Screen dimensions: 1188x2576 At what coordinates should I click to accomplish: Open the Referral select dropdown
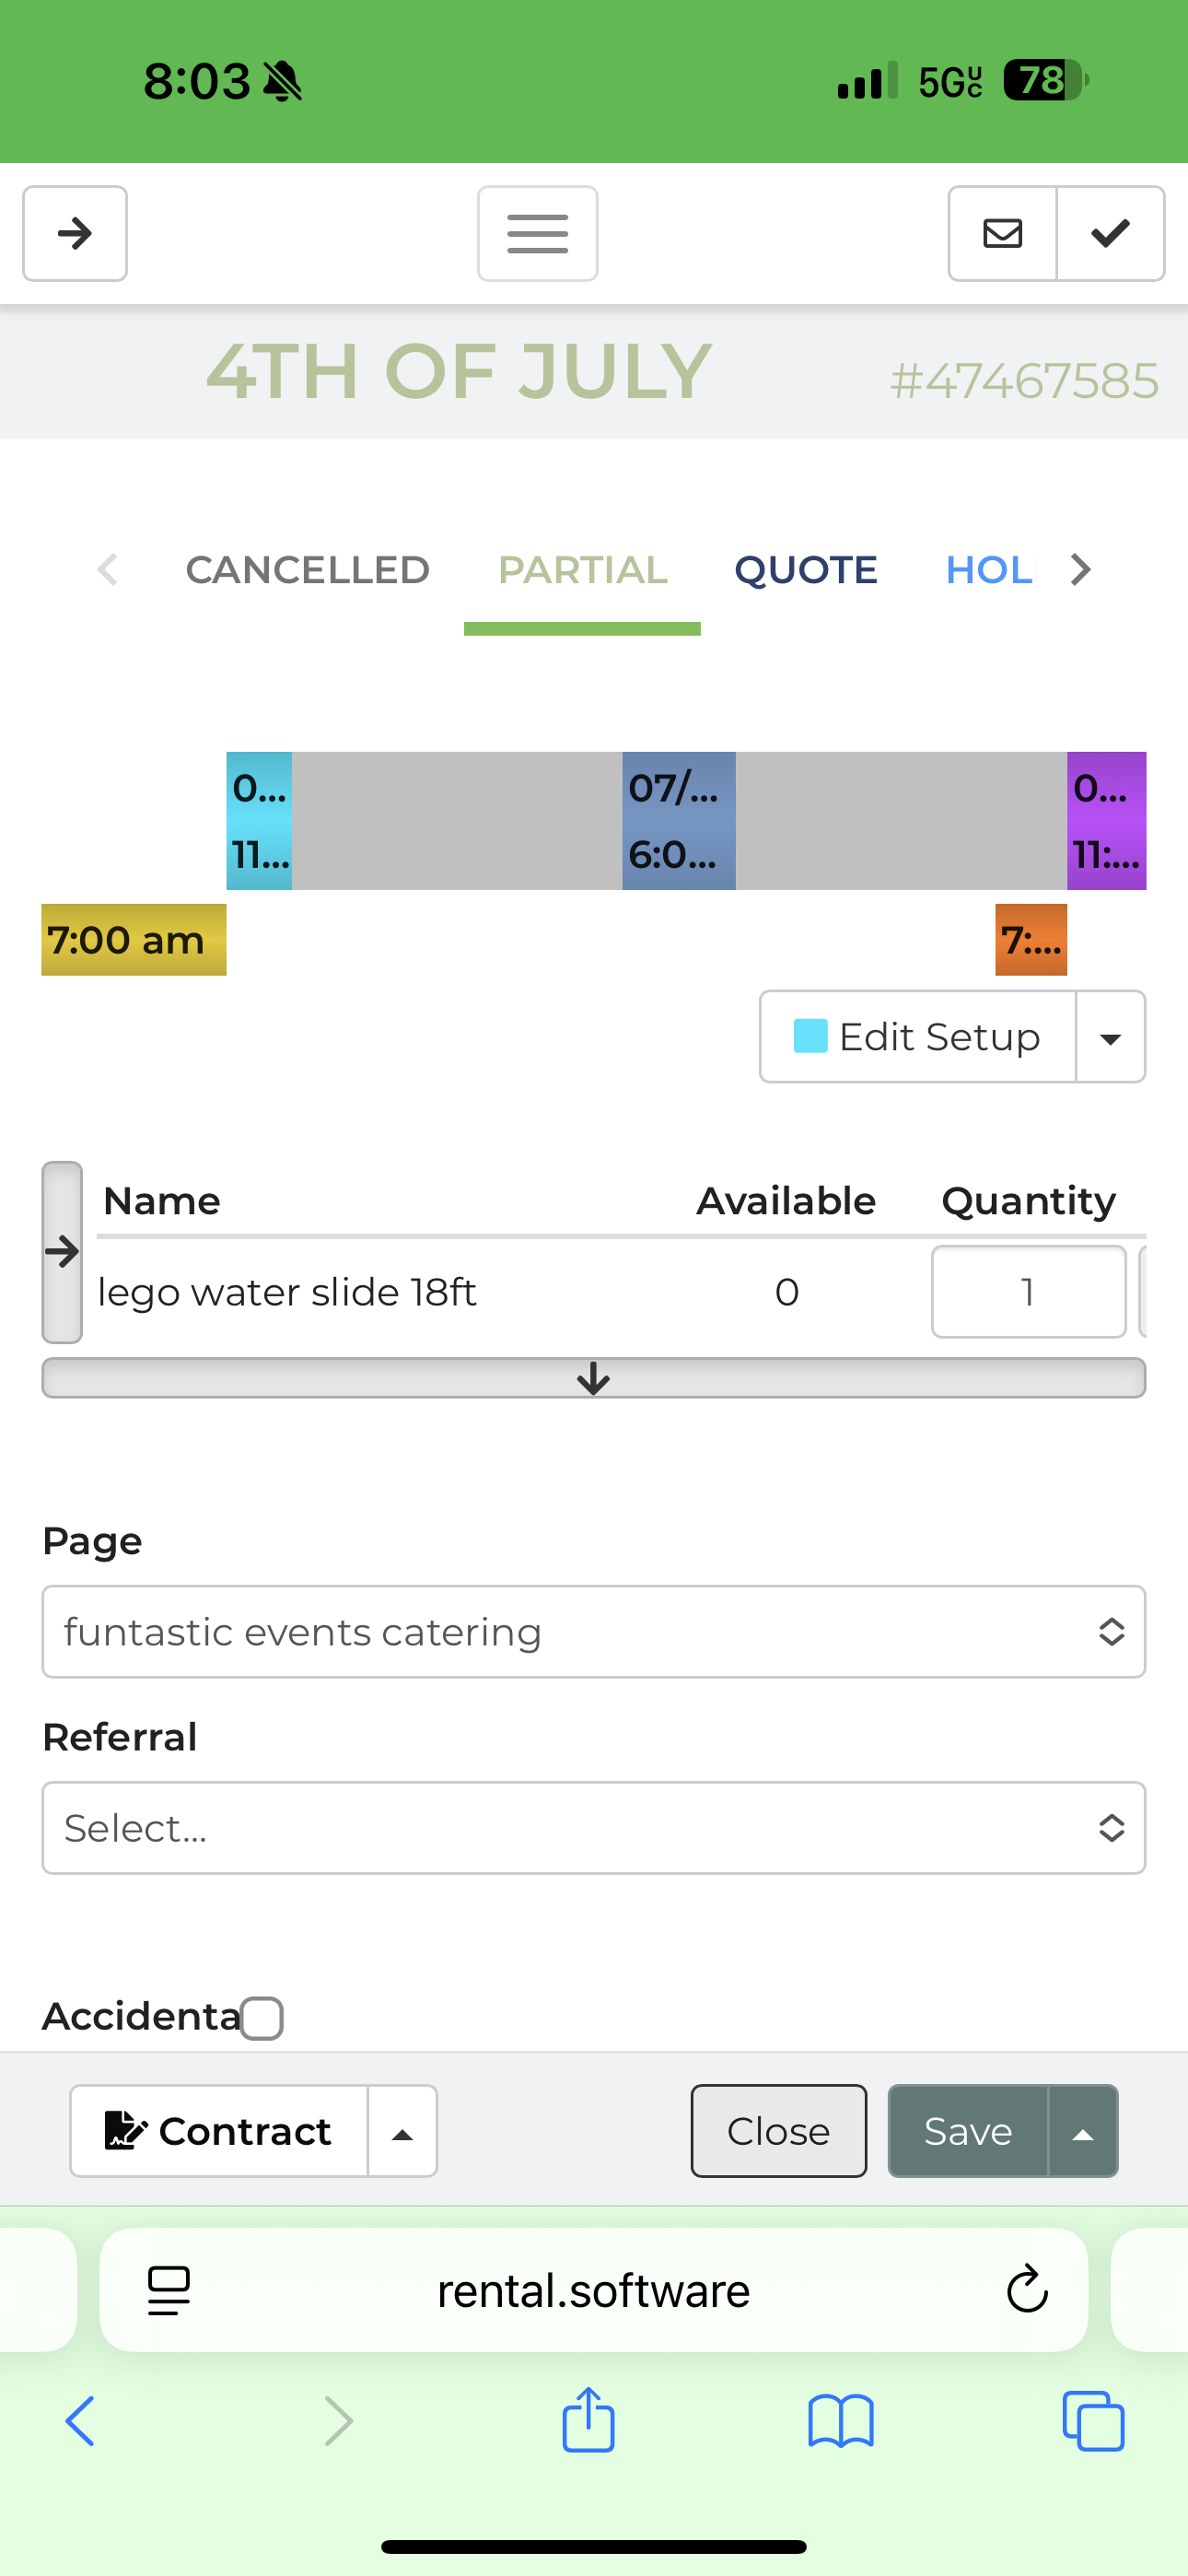pos(593,1828)
